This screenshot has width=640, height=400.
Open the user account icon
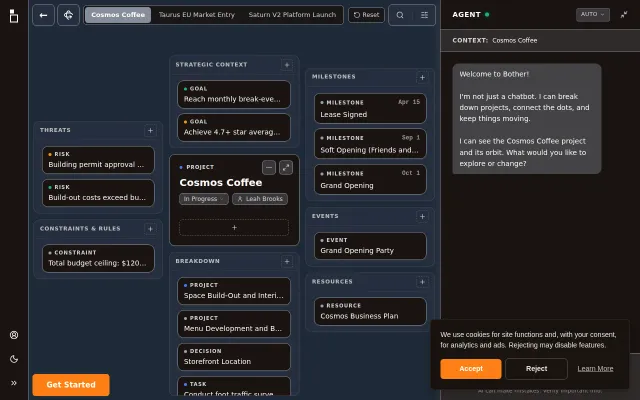pyautogui.click(x=14, y=335)
